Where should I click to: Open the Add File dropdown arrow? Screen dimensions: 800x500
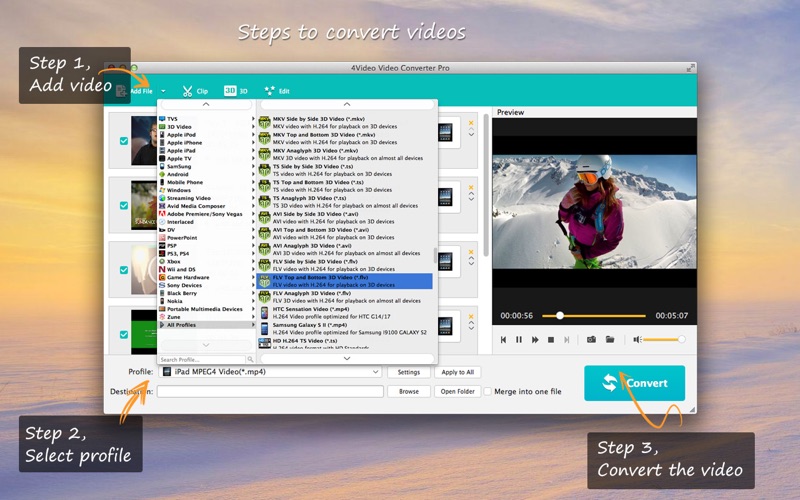[163, 91]
